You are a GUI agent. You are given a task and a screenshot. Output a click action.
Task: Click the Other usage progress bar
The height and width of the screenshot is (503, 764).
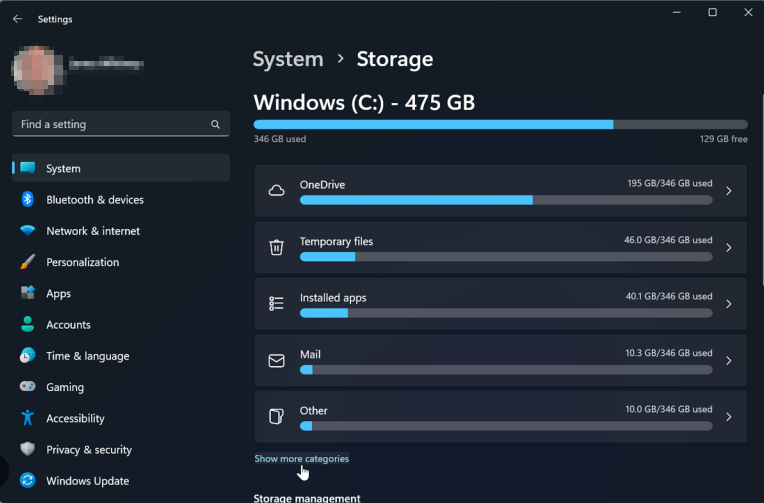tap(506, 426)
